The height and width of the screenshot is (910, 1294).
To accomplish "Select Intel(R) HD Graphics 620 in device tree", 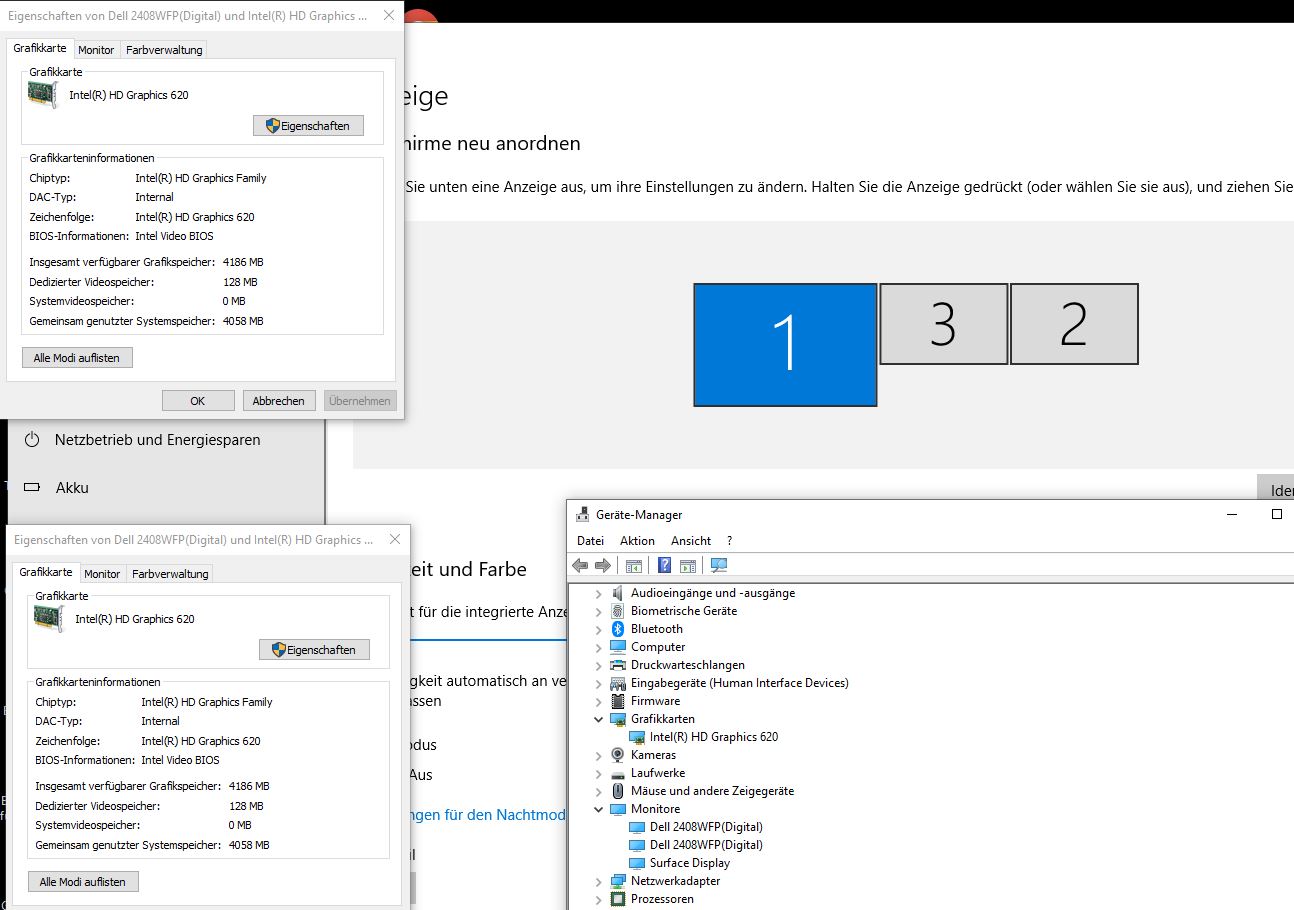I will coord(713,737).
